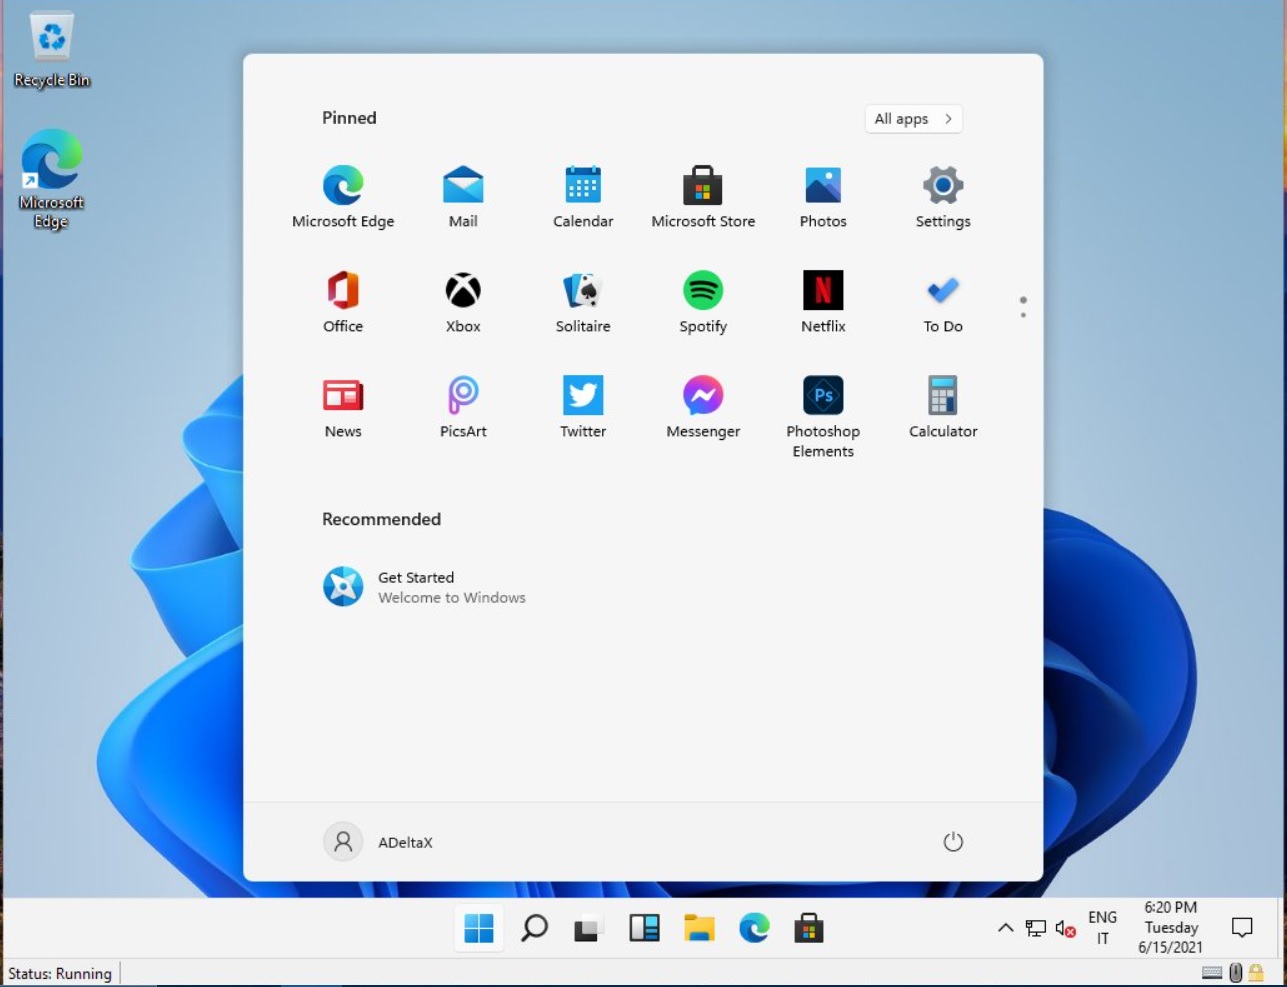Image resolution: width=1287 pixels, height=987 pixels.
Task: Unmute the system volume
Action: [1064, 928]
